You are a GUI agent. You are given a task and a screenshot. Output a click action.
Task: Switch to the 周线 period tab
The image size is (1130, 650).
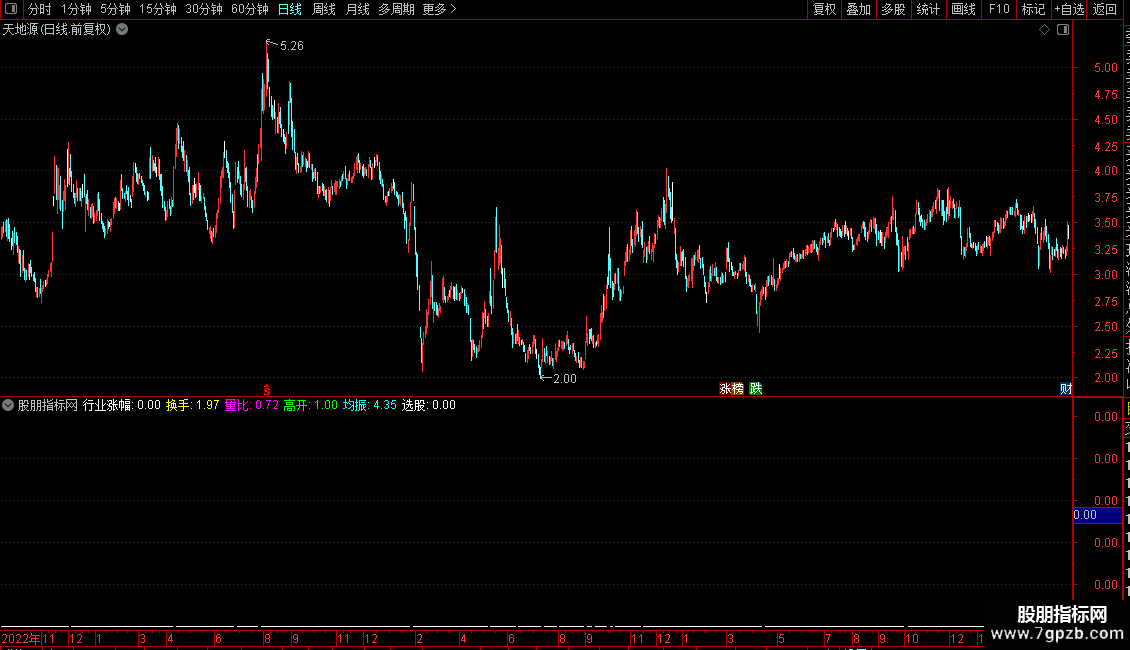[x=324, y=9]
